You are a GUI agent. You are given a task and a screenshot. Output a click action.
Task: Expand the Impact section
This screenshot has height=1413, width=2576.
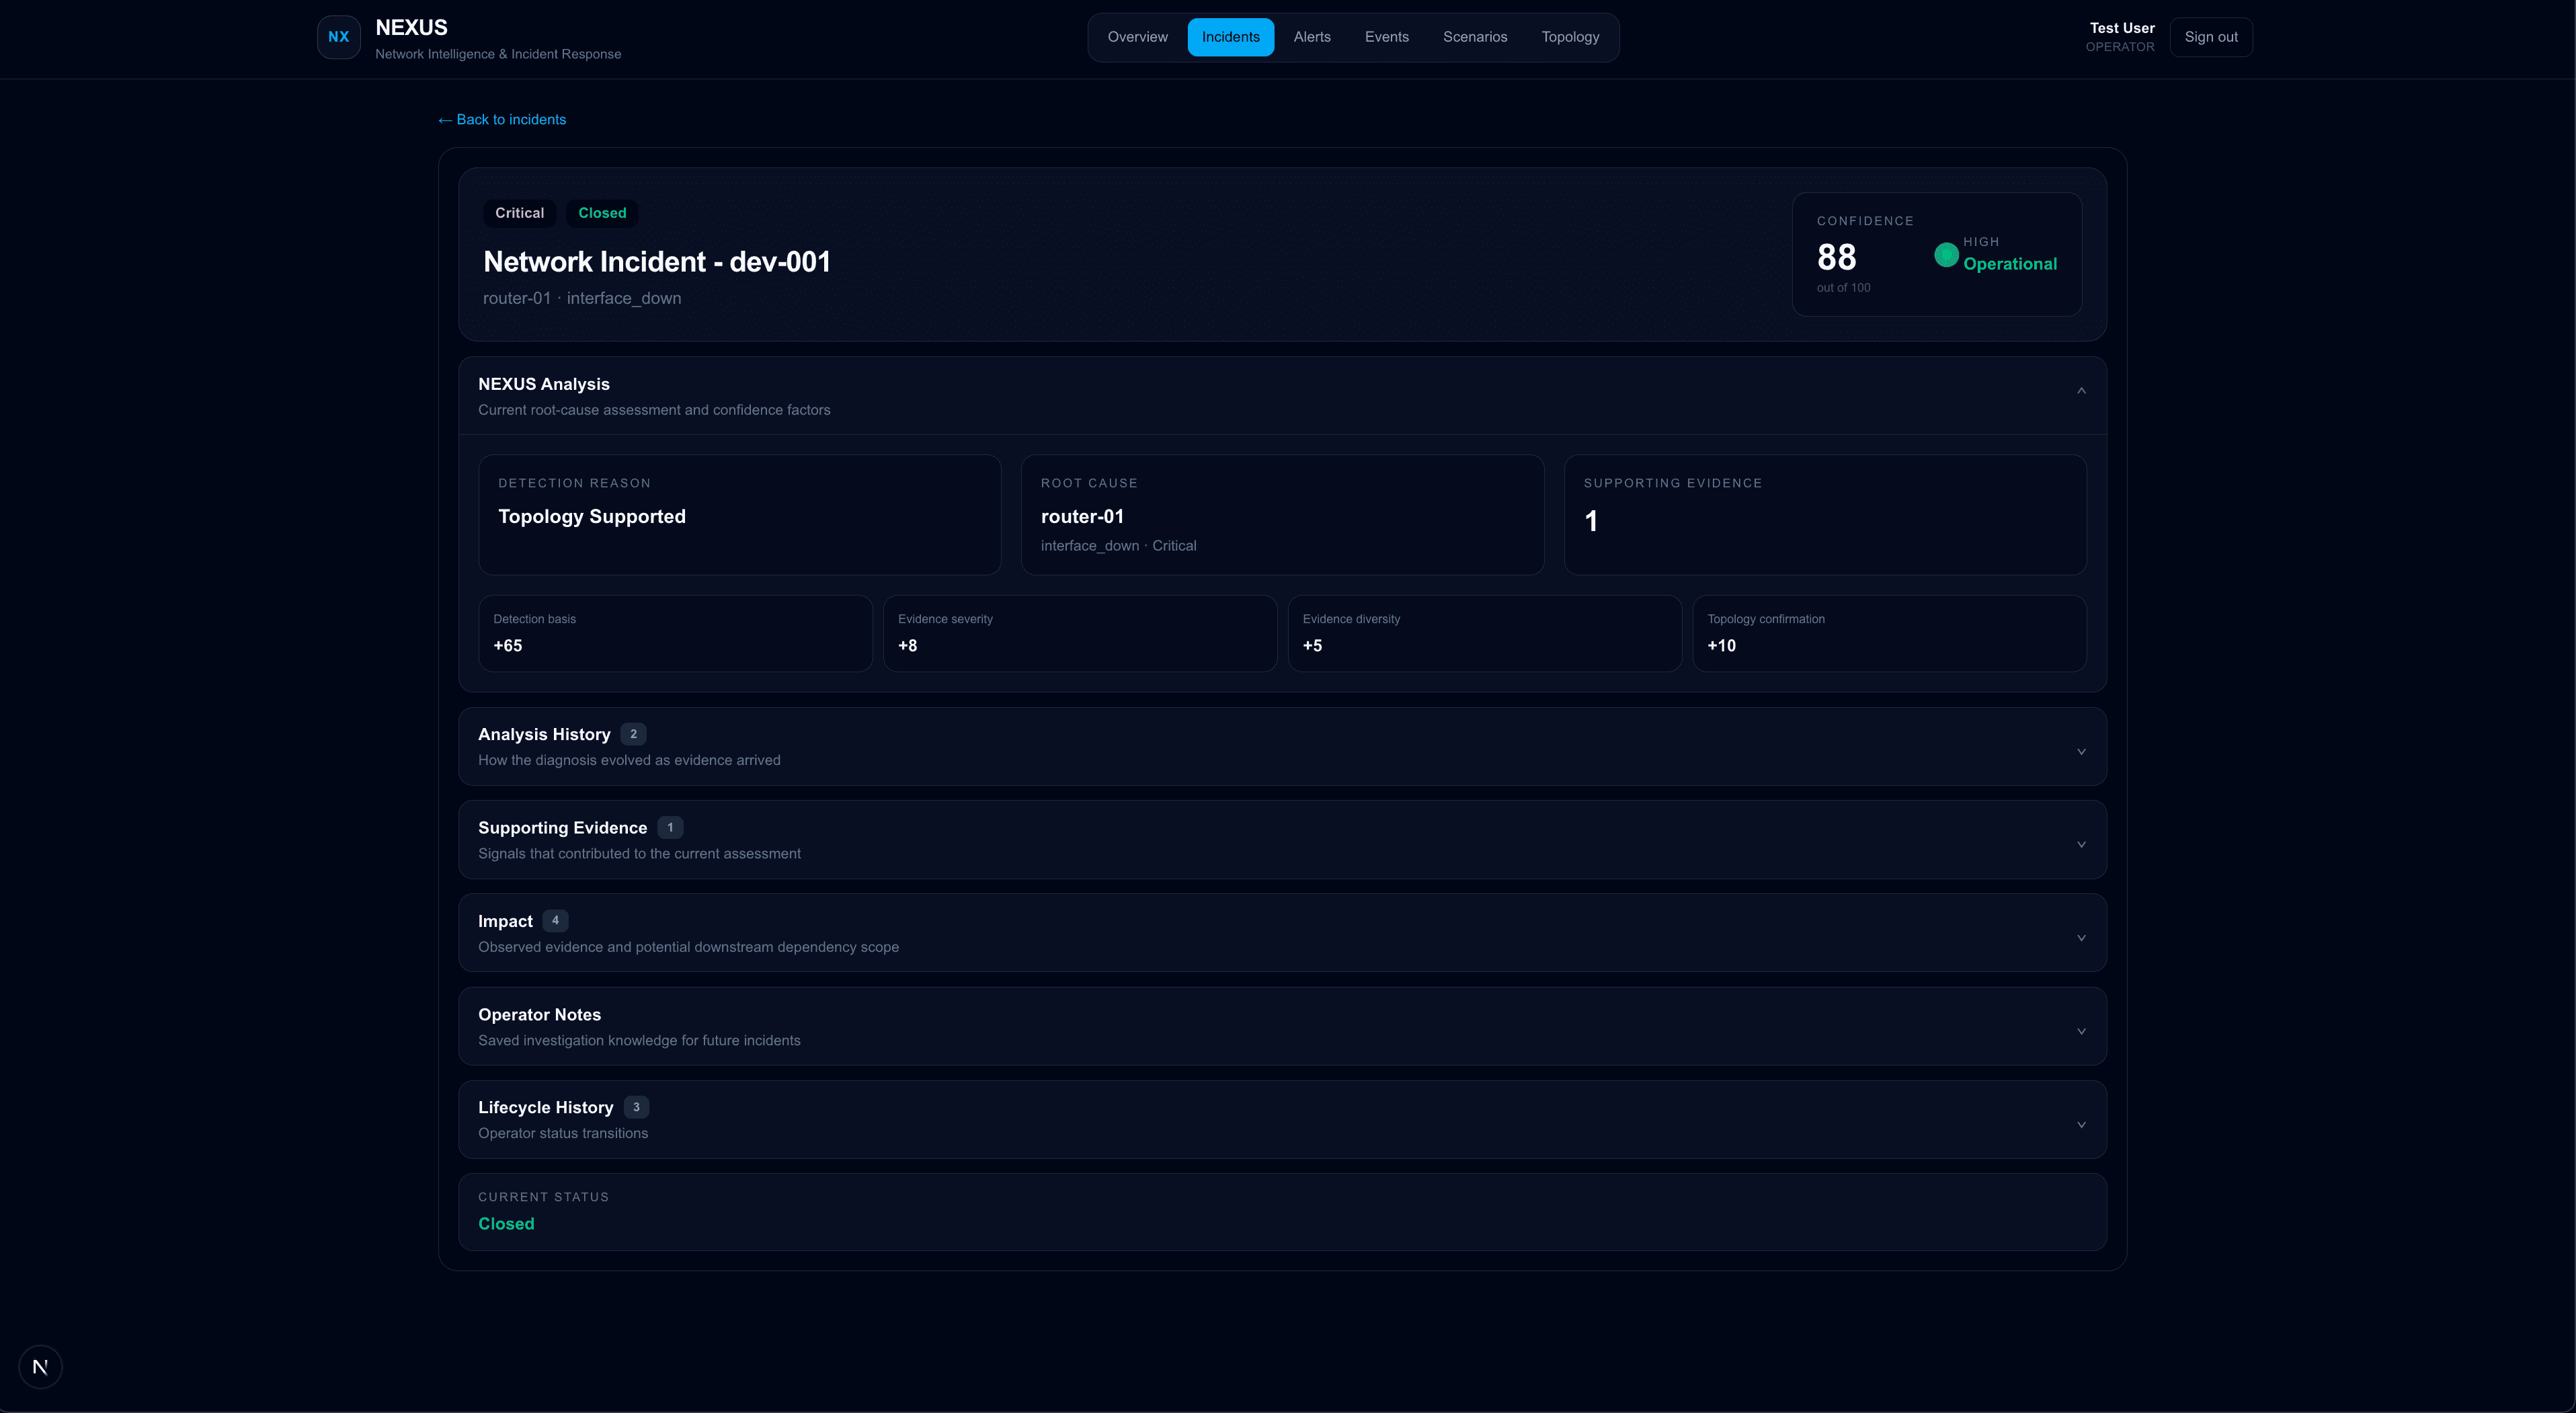coord(1282,933)
